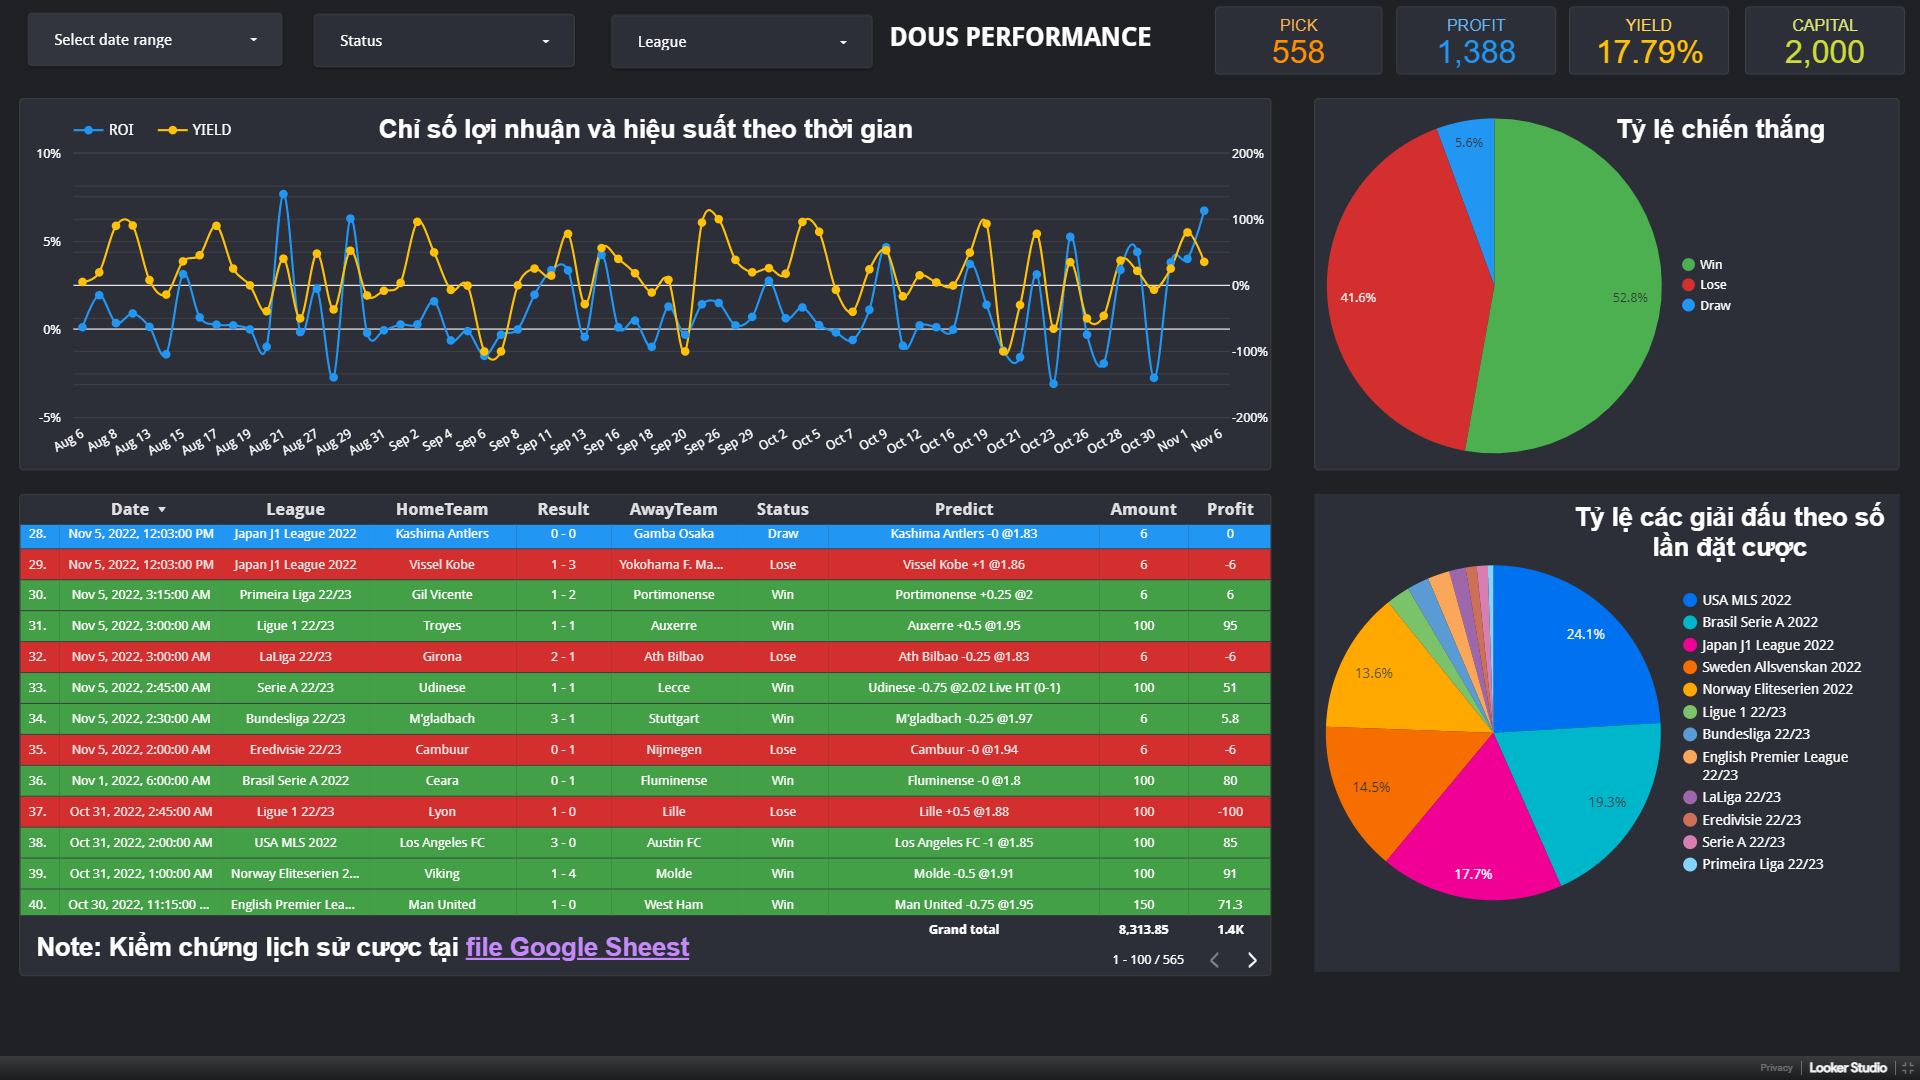This screenshot has width=1920, height=1080.
Task: Toggle the ROI series legend marker
Action: [88, 130]
